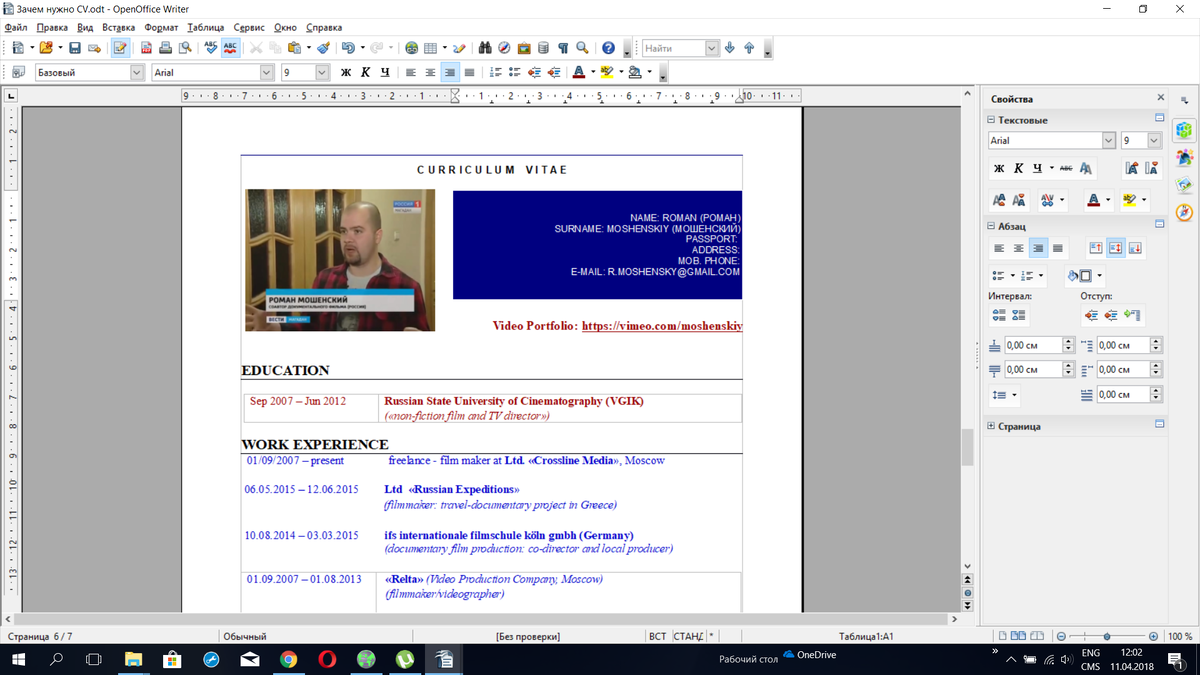Click Find Next down arrow icon
Viewport: 1200px width, 675px height.
[730, 48]
